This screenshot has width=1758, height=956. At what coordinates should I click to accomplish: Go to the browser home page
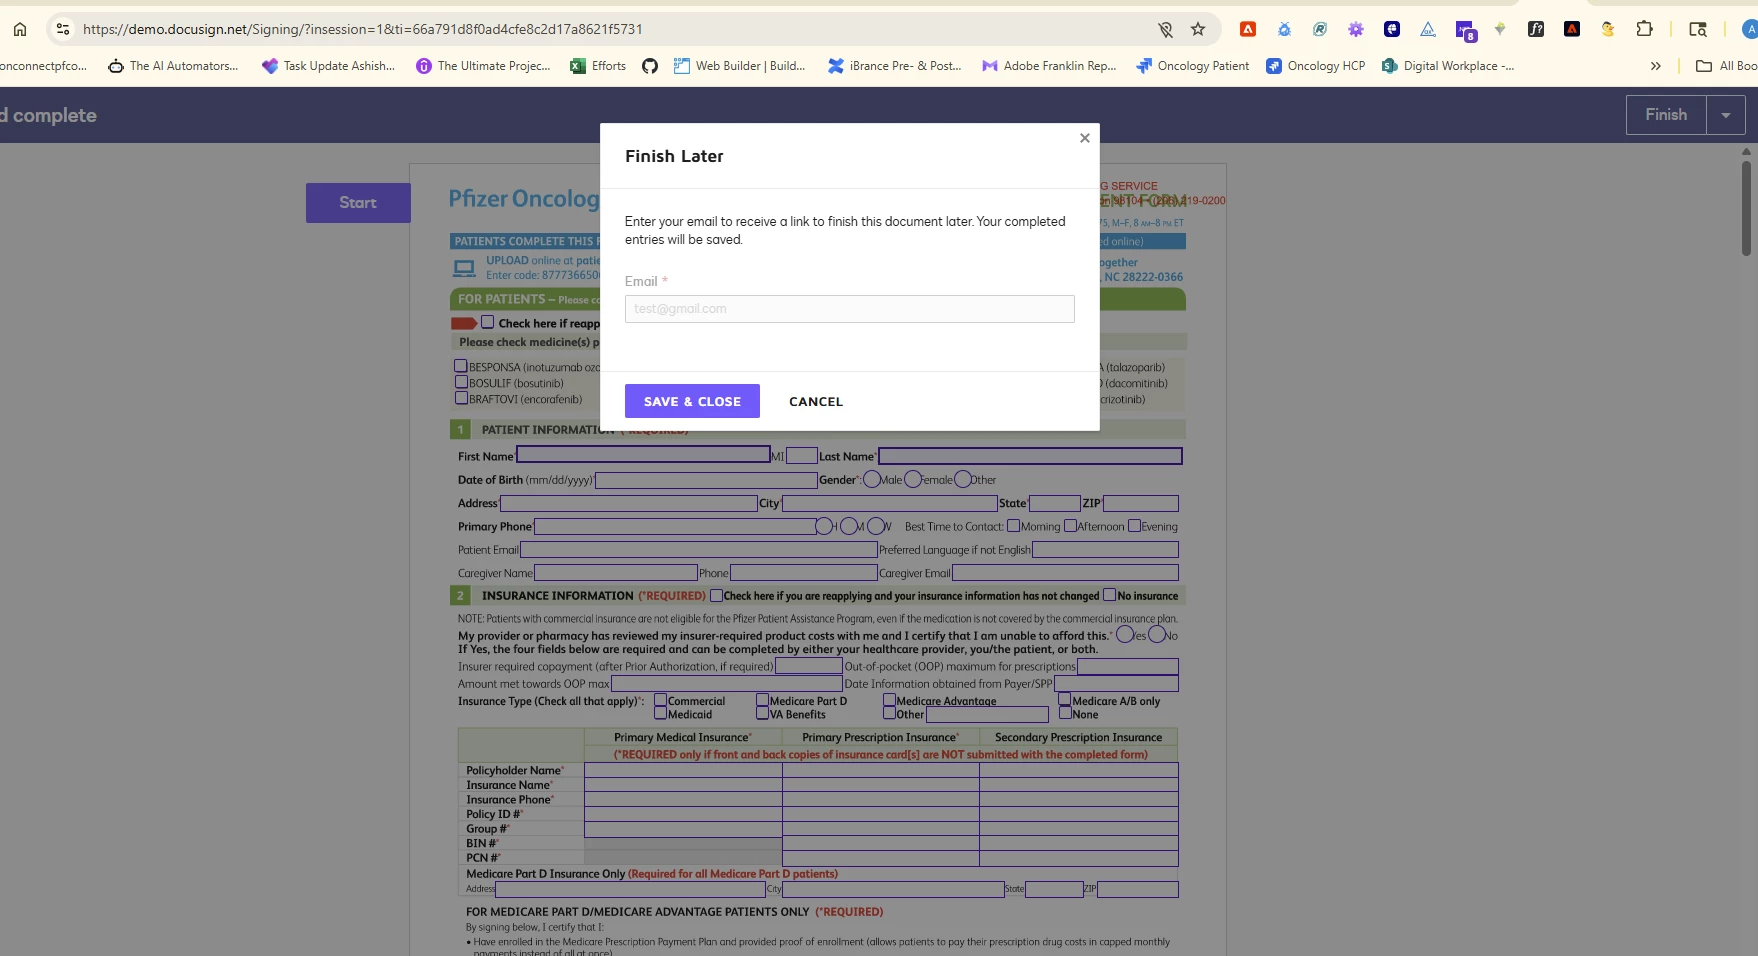tap(20, 29)
